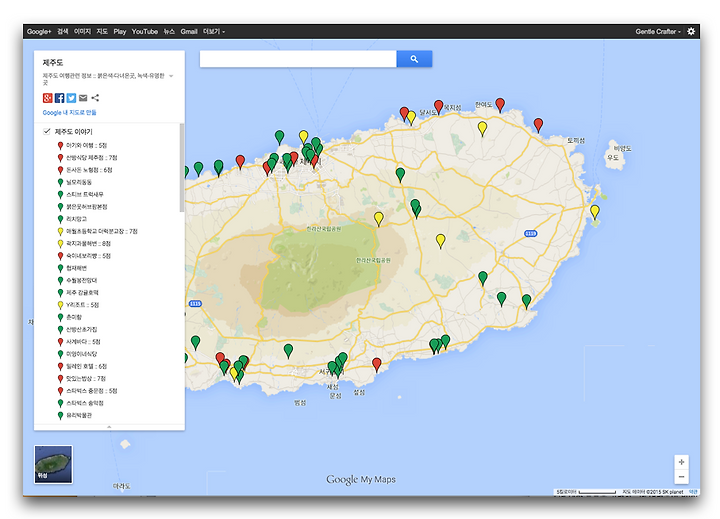Open the 더보기 dropdown in the top bar

[214, 31]
